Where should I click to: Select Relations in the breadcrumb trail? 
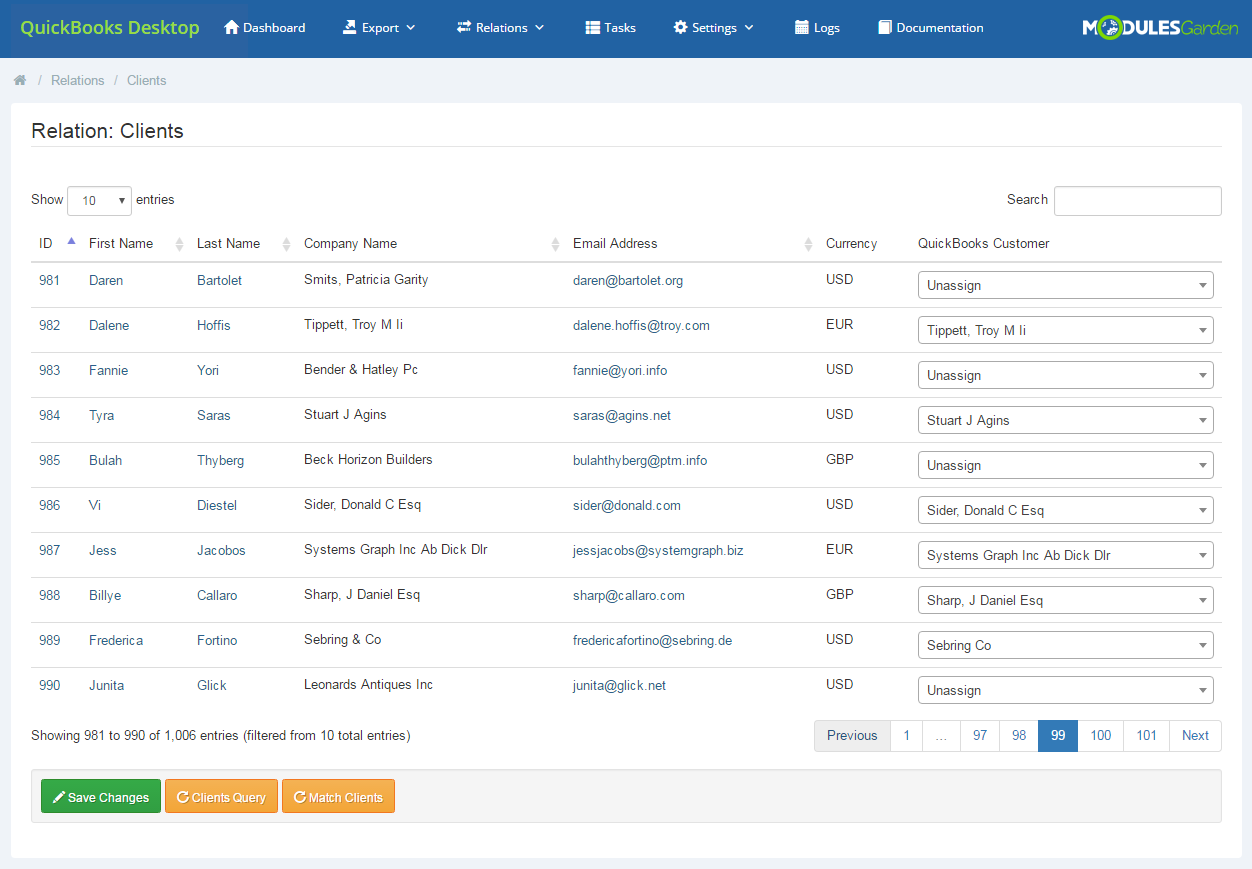tap(77, 80)
